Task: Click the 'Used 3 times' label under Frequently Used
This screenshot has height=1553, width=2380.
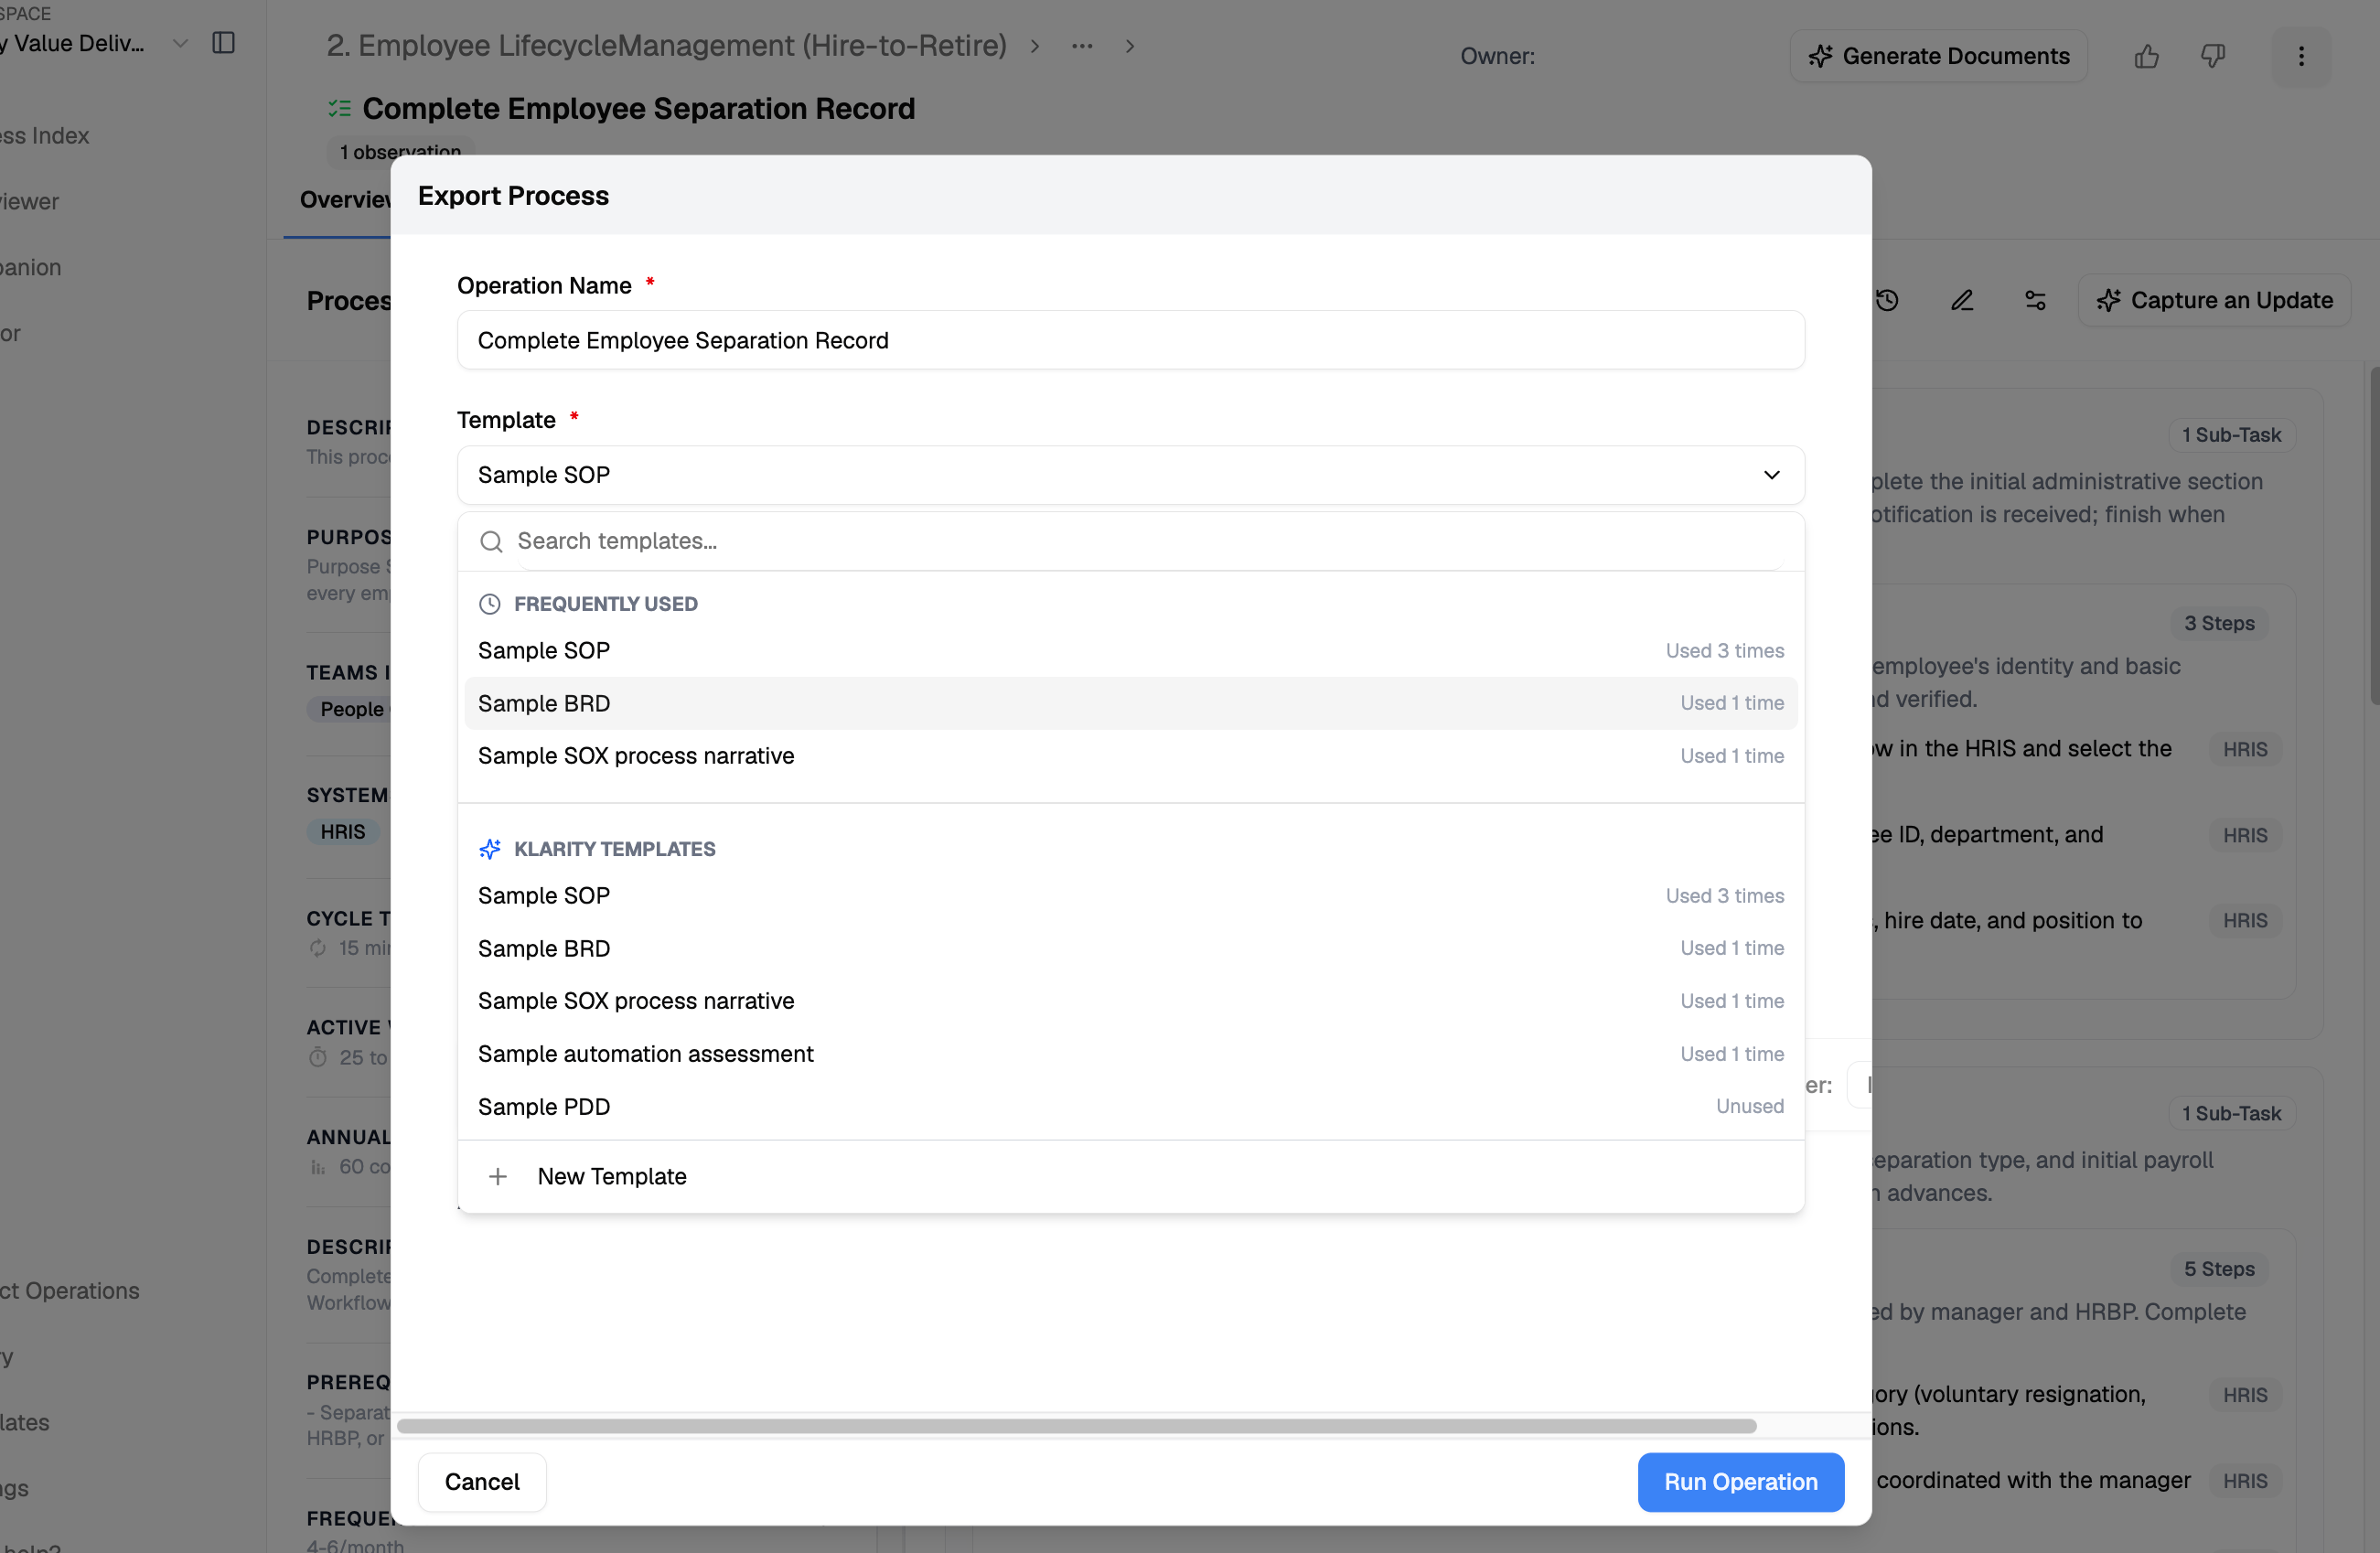Action: pyautogui.click(x=1724, y=650)
